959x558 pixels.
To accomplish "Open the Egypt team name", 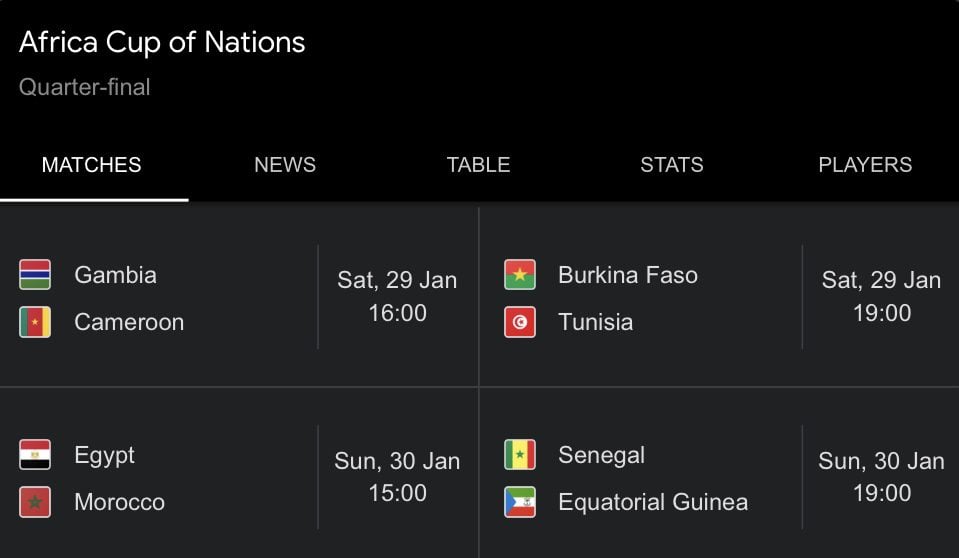I will point(105,456).
